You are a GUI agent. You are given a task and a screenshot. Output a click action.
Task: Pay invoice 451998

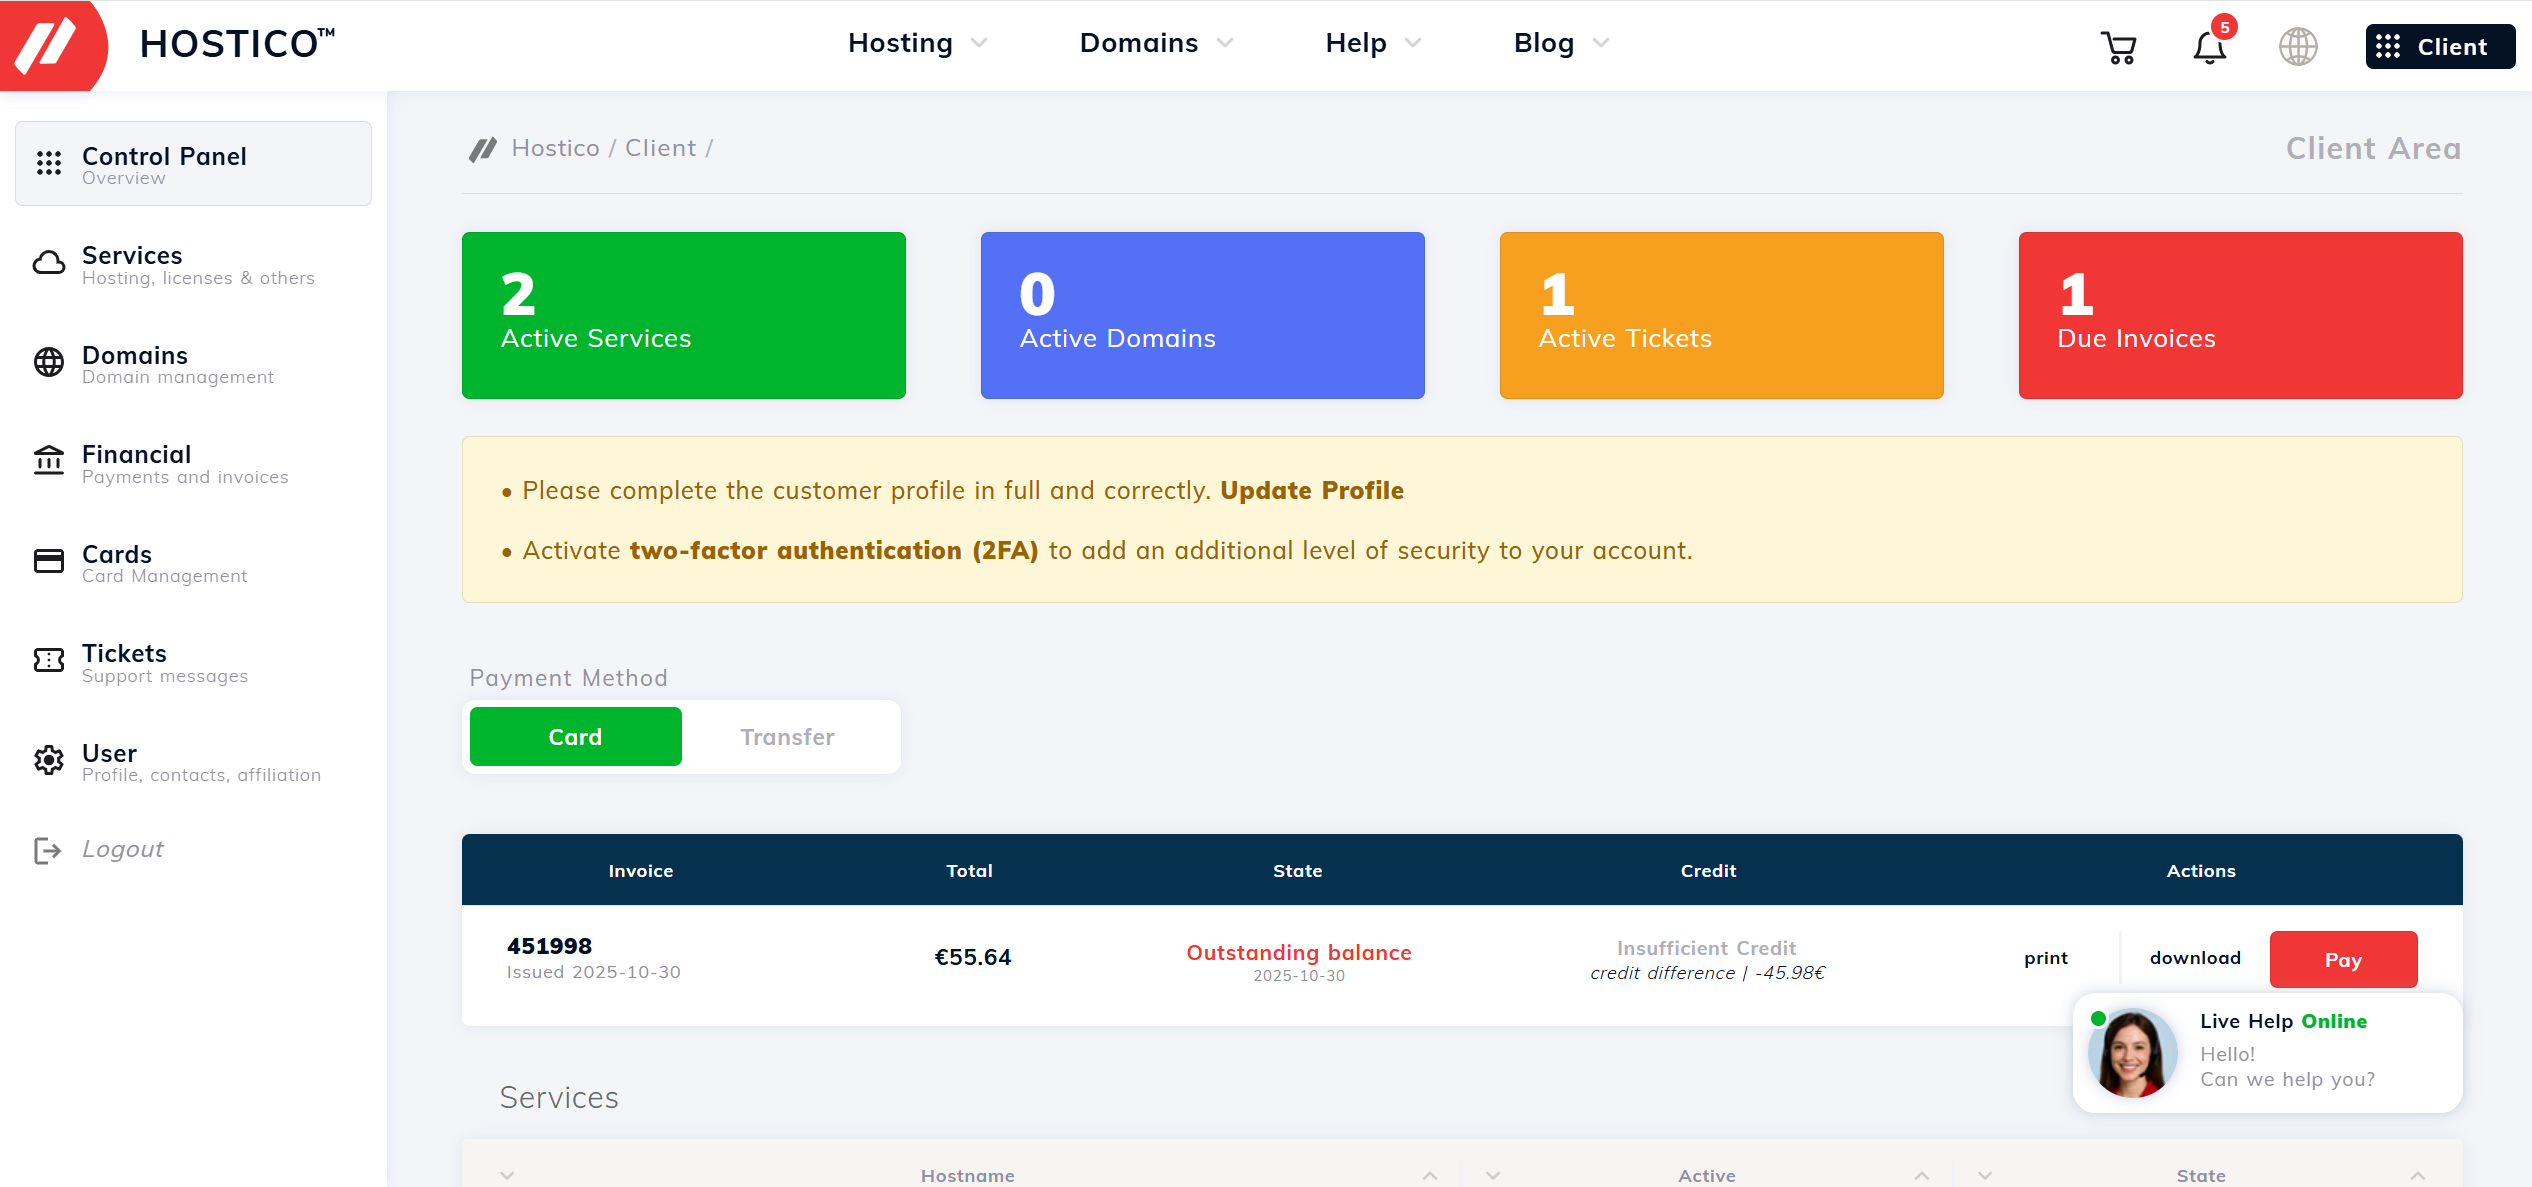click(2343, 960)
